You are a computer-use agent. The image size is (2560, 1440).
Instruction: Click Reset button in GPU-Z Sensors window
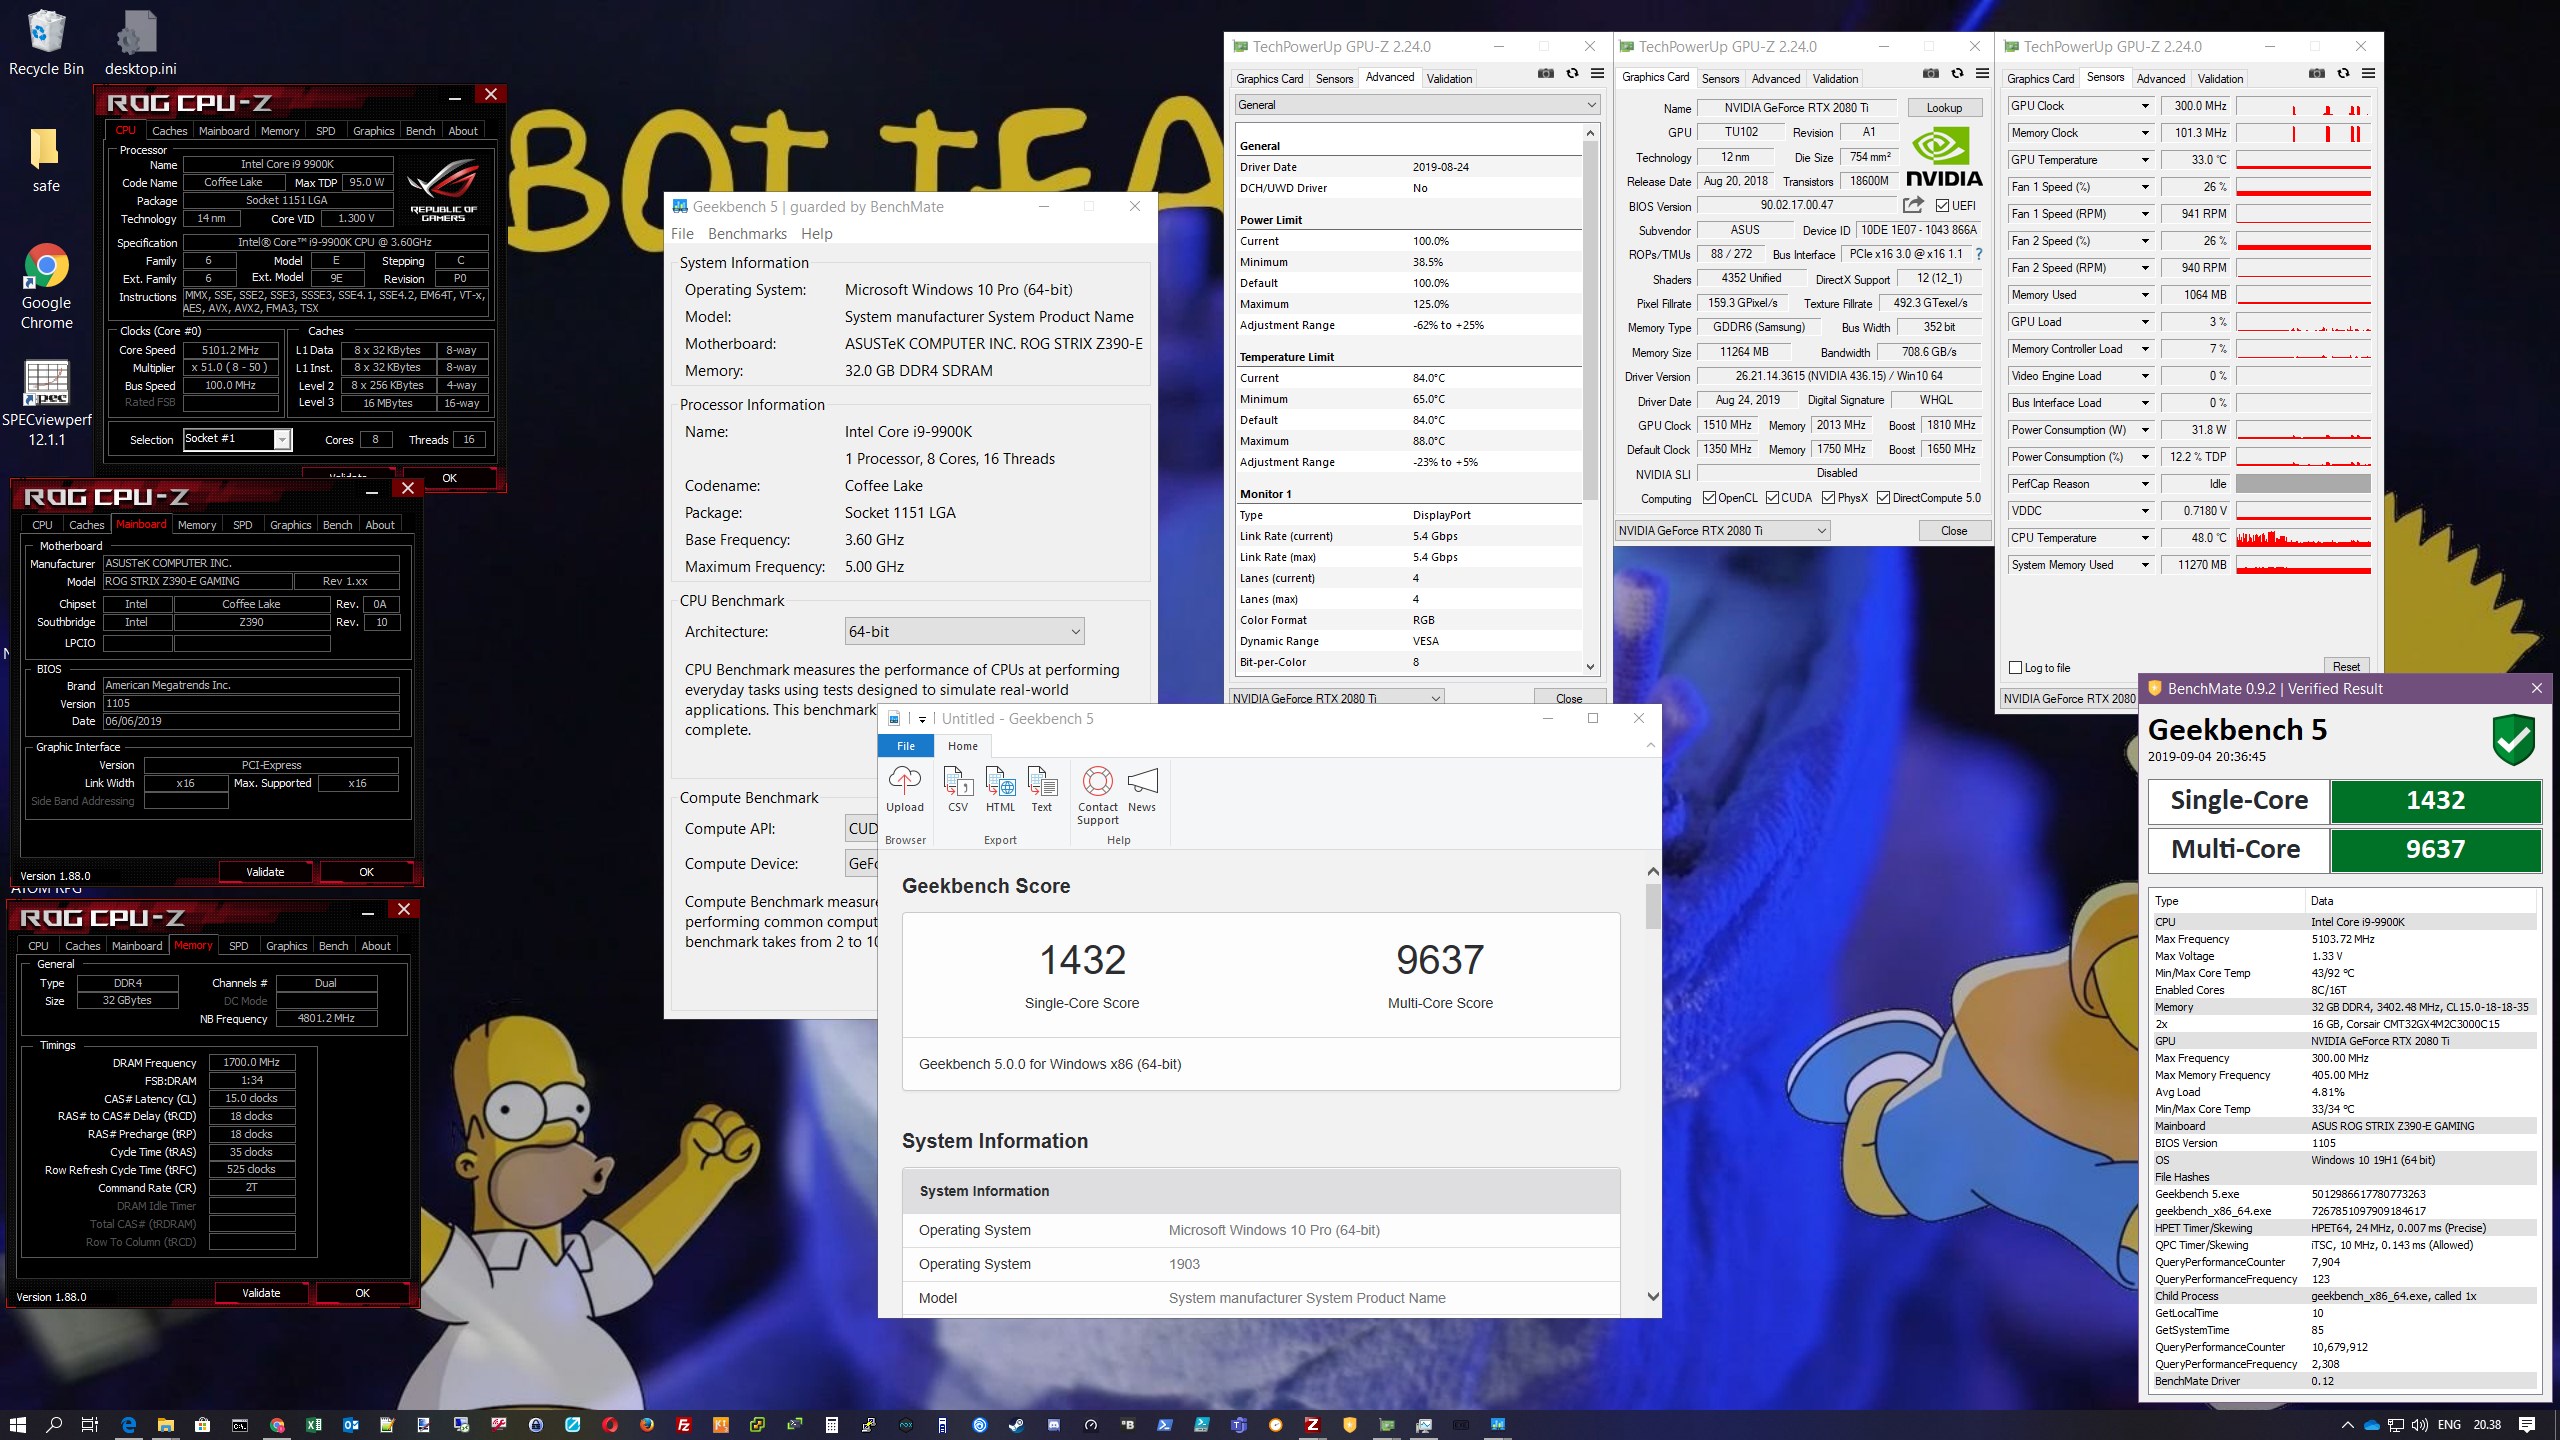(x=2346, y=667)
